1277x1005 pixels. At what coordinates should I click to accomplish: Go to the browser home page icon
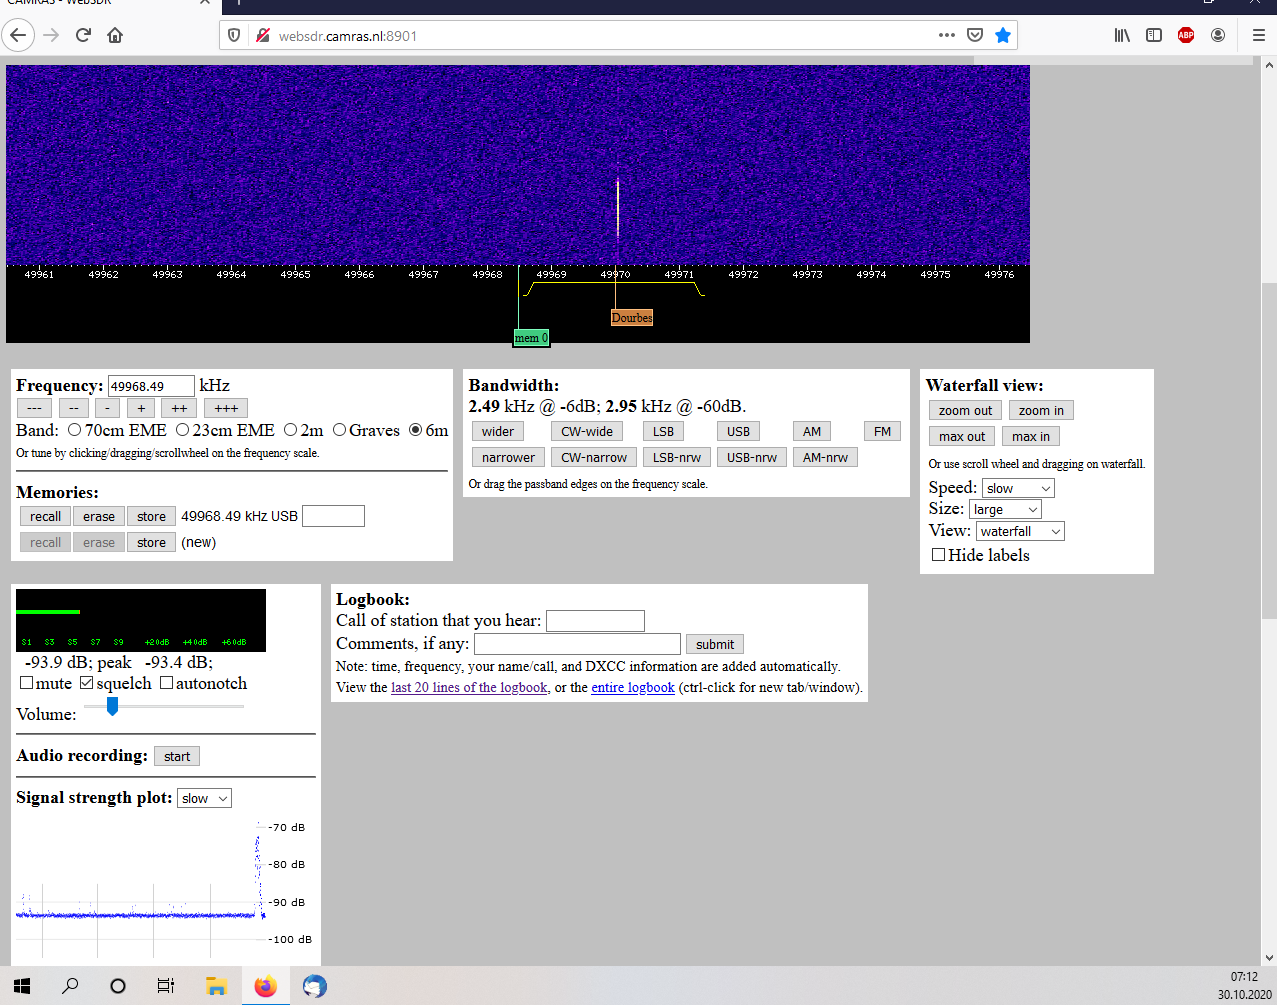coord(115,35)
